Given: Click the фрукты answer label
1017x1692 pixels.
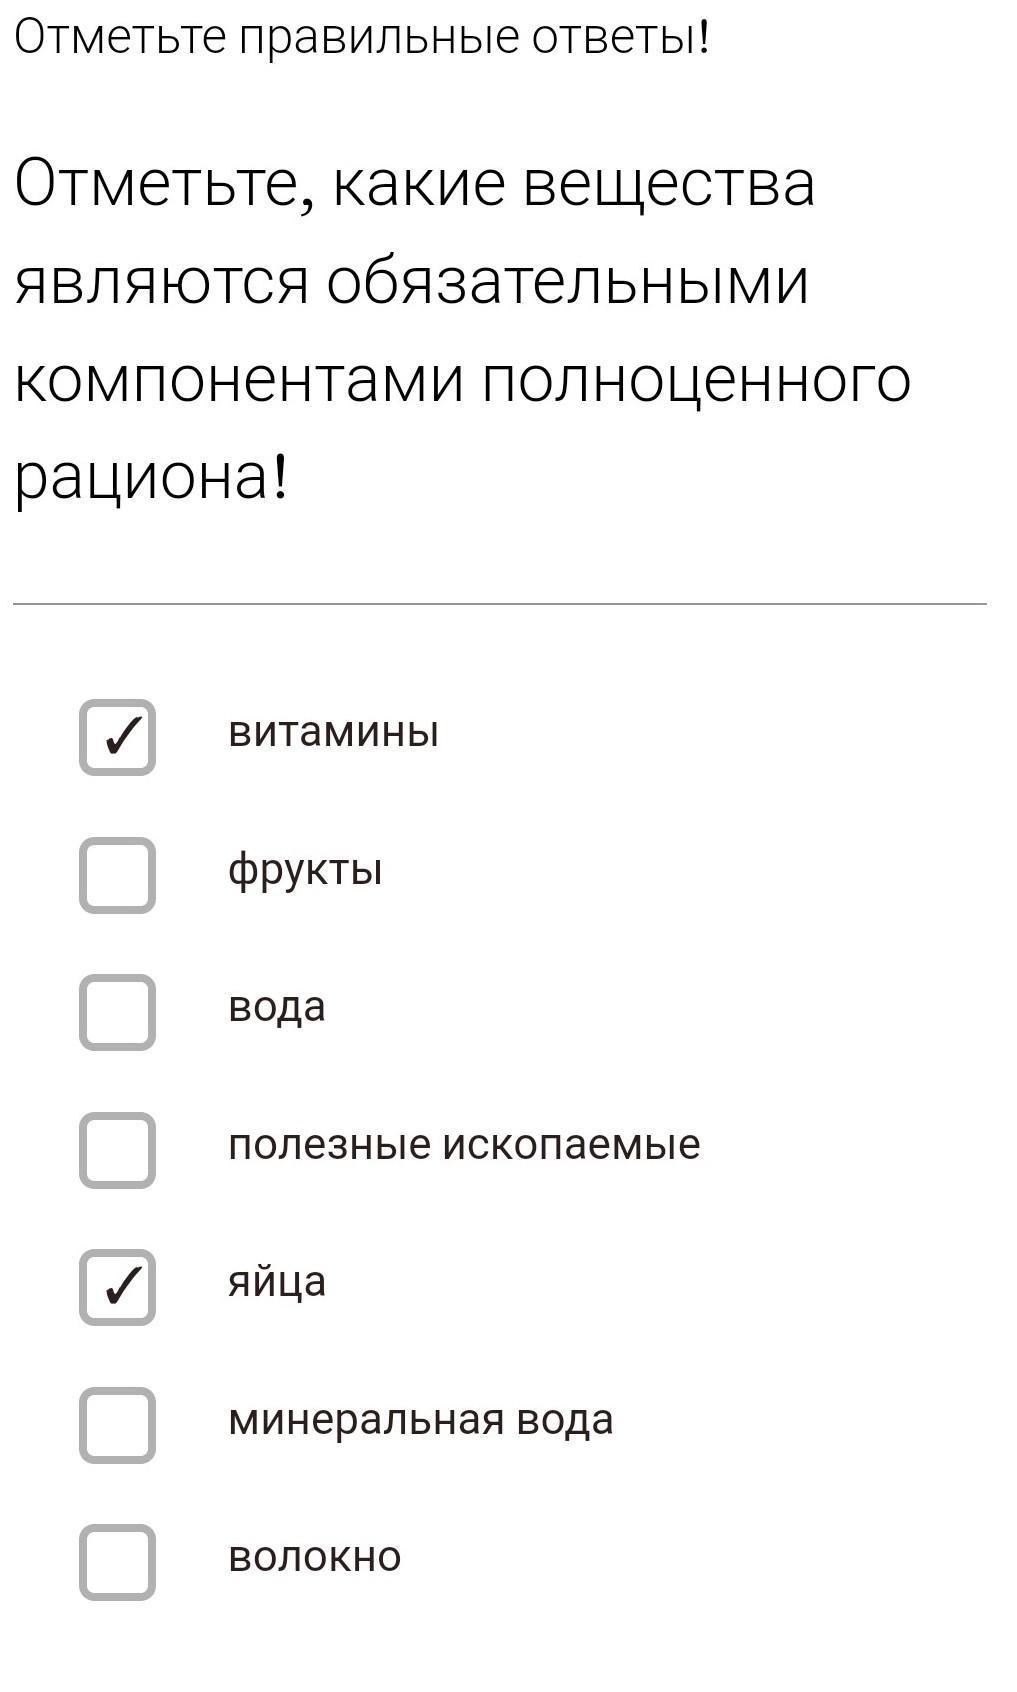Looking at the screenshot, I should tap(305, 871).
